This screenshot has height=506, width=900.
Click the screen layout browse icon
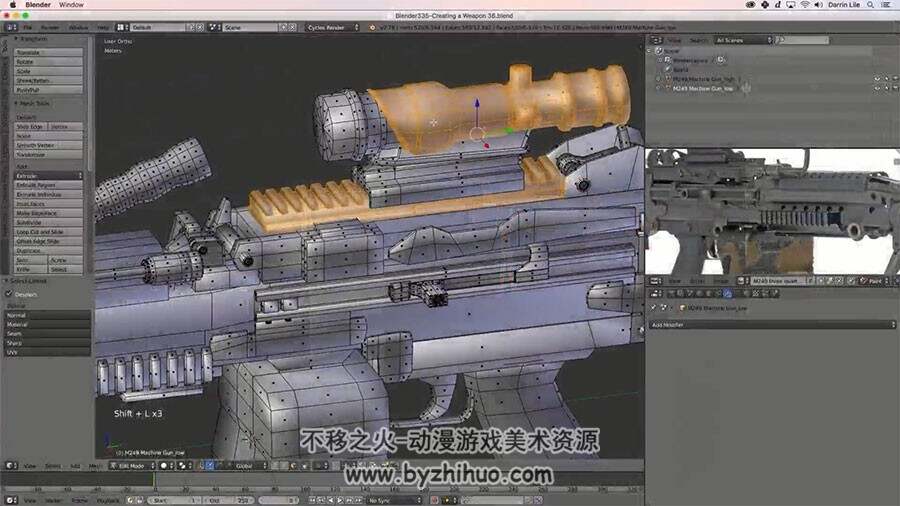[x=122, y=27]
